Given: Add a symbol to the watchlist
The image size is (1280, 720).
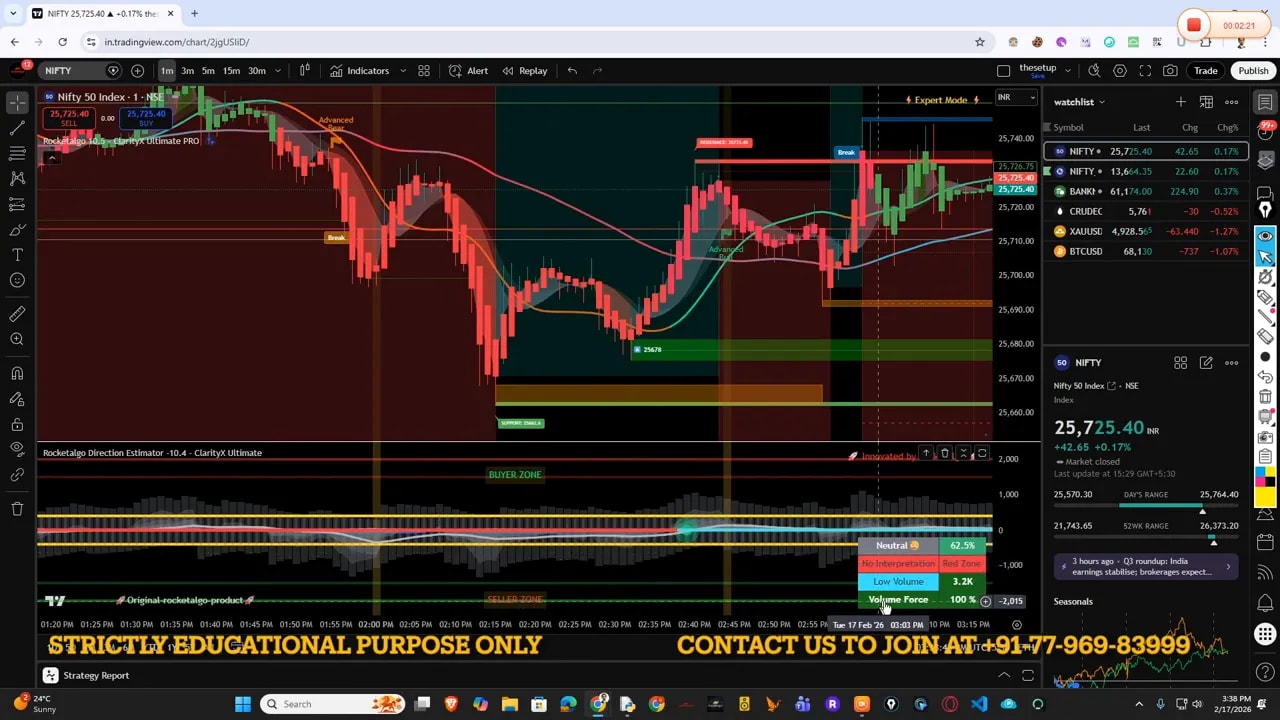Looking at the screenshot, I should [1180, 102].
